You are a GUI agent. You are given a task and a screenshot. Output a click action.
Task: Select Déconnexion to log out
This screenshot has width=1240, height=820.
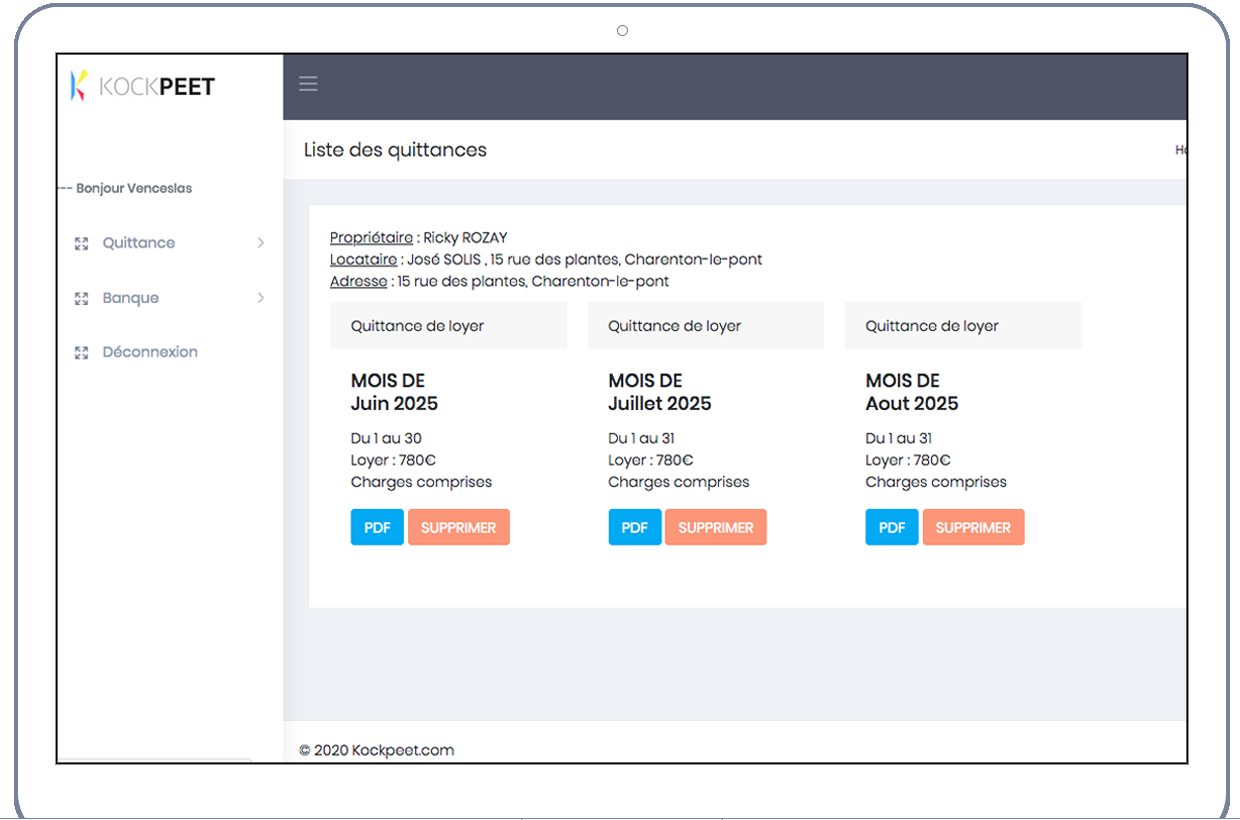click(150, 352)
